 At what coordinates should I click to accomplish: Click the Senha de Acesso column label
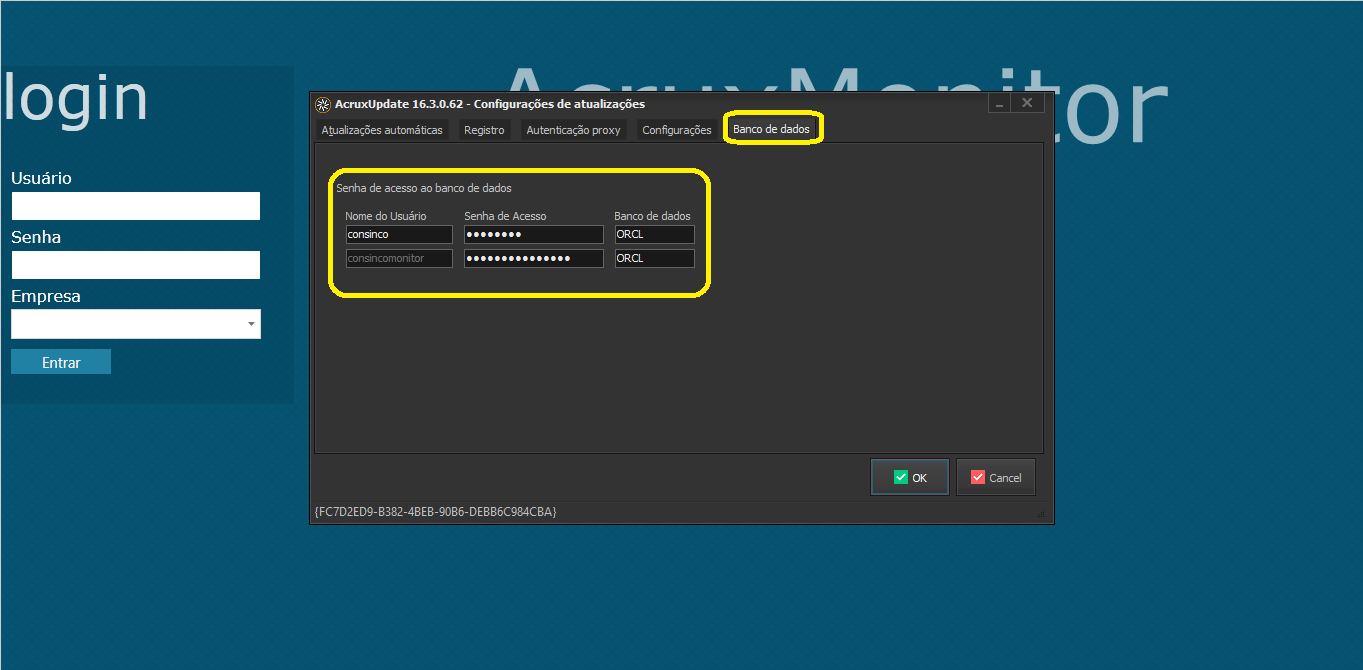(x=505, y=216)
